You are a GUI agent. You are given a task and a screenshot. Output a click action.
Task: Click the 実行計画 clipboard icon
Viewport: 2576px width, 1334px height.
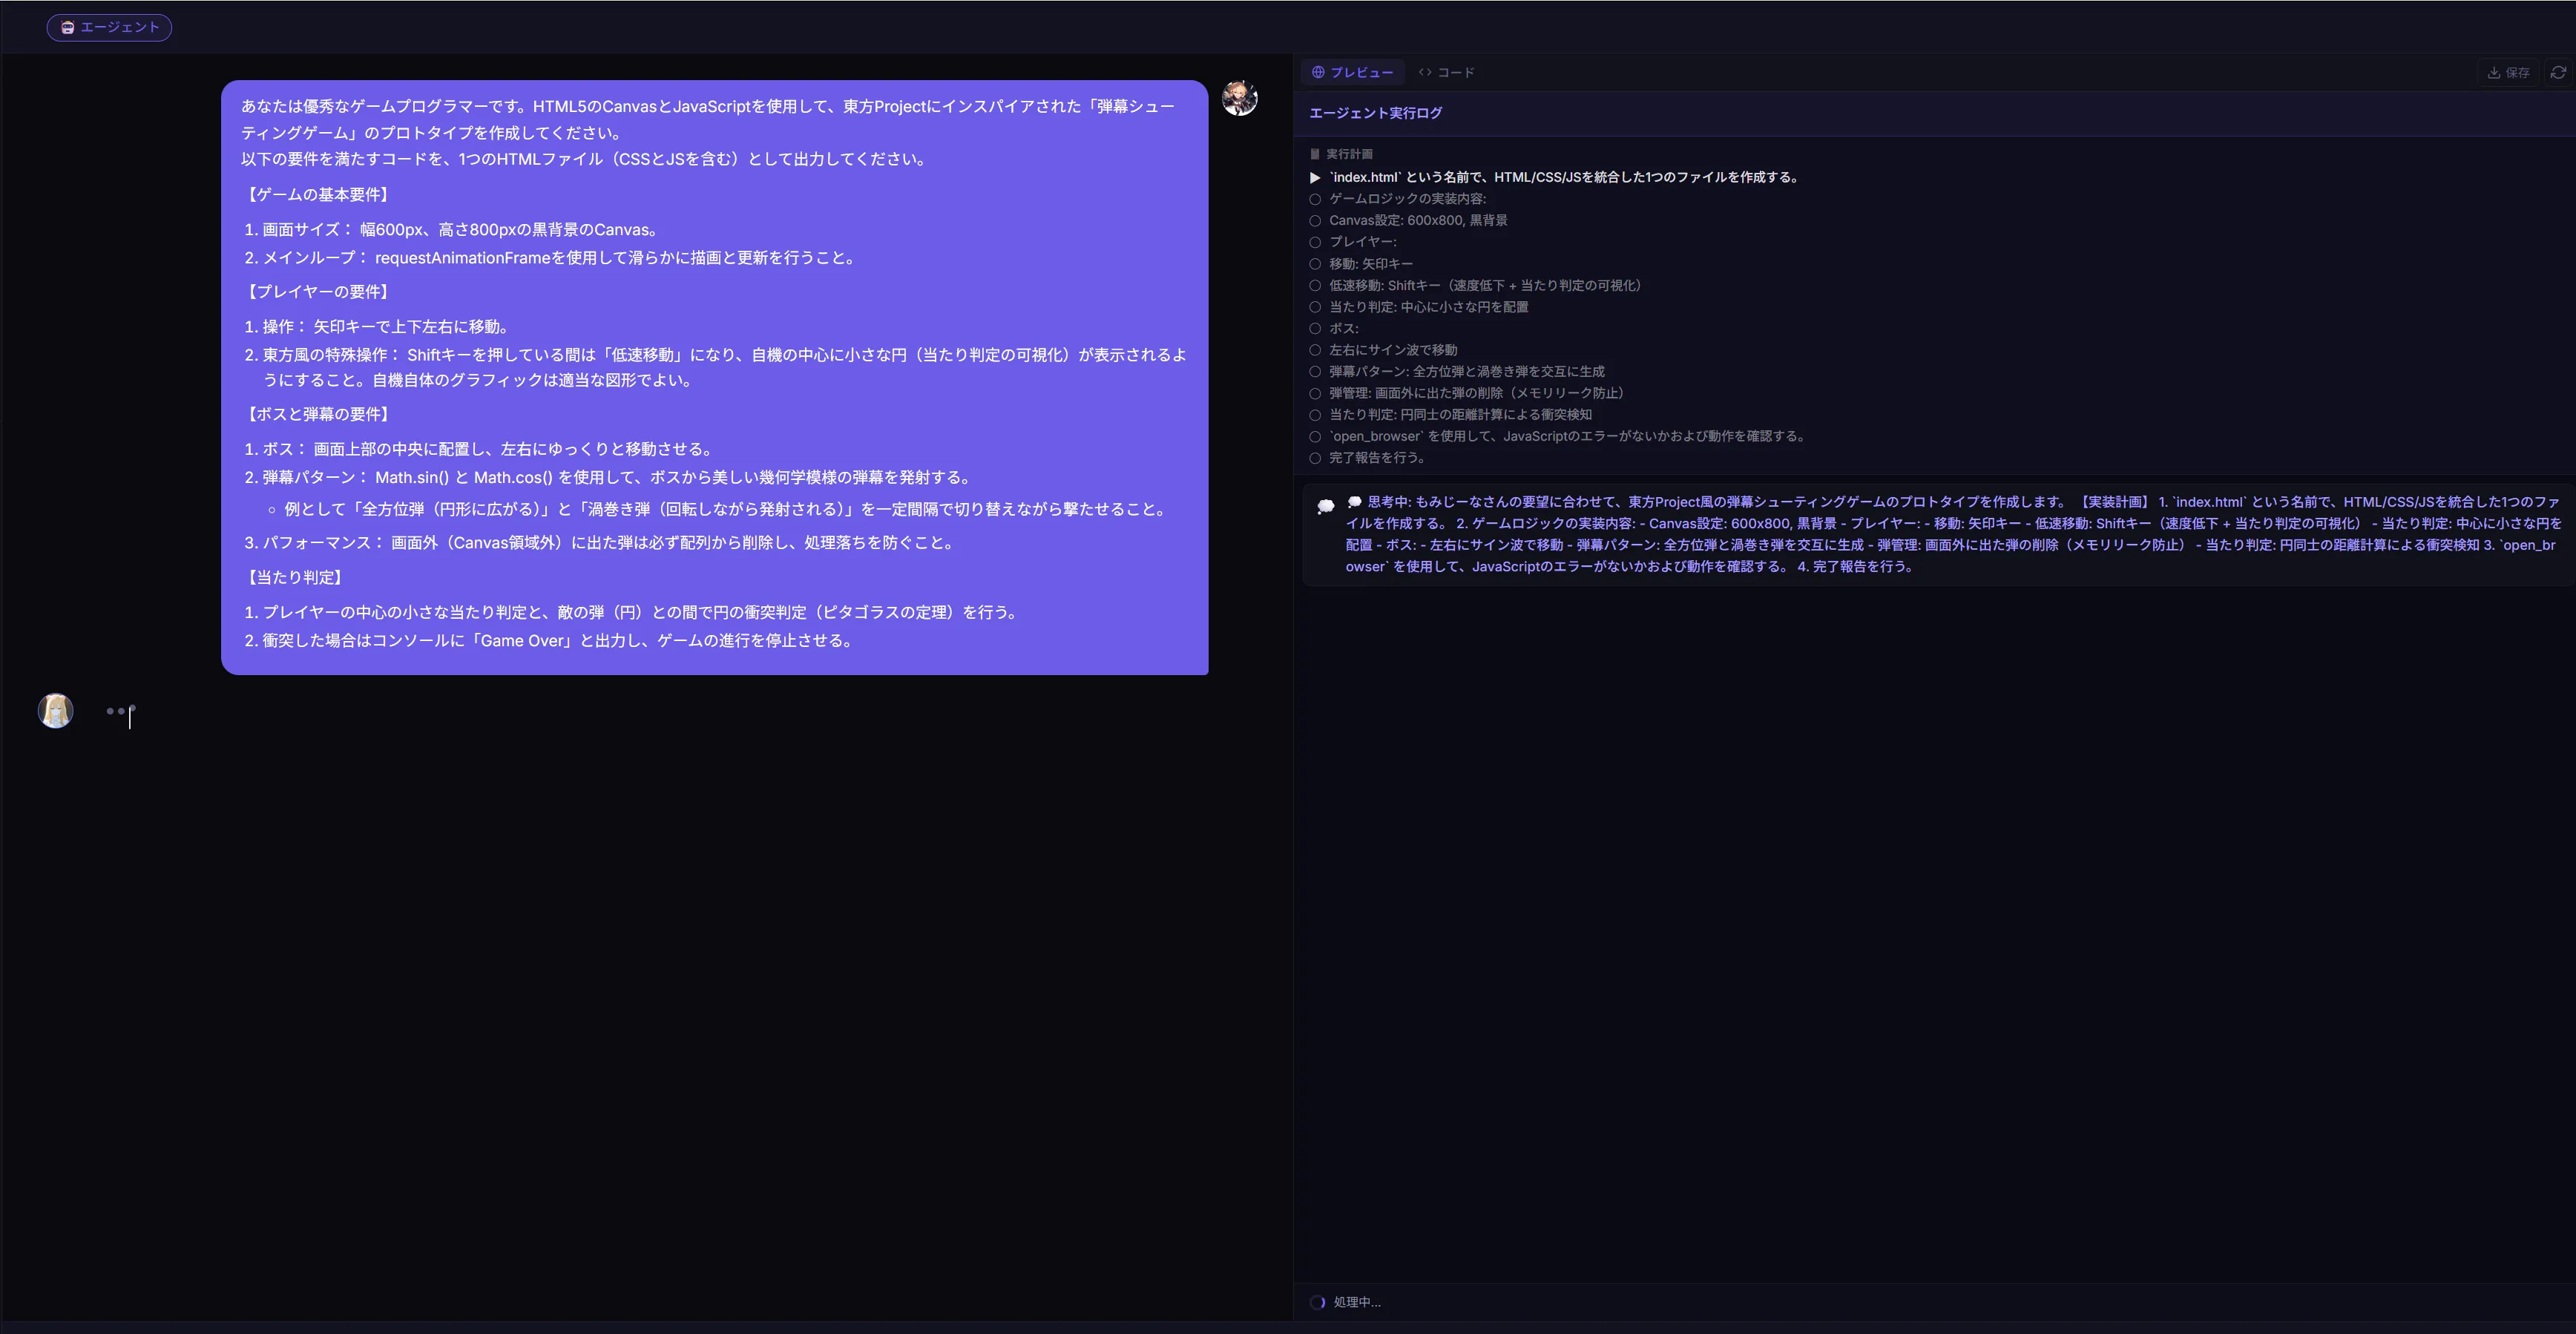pos(1315,154)
